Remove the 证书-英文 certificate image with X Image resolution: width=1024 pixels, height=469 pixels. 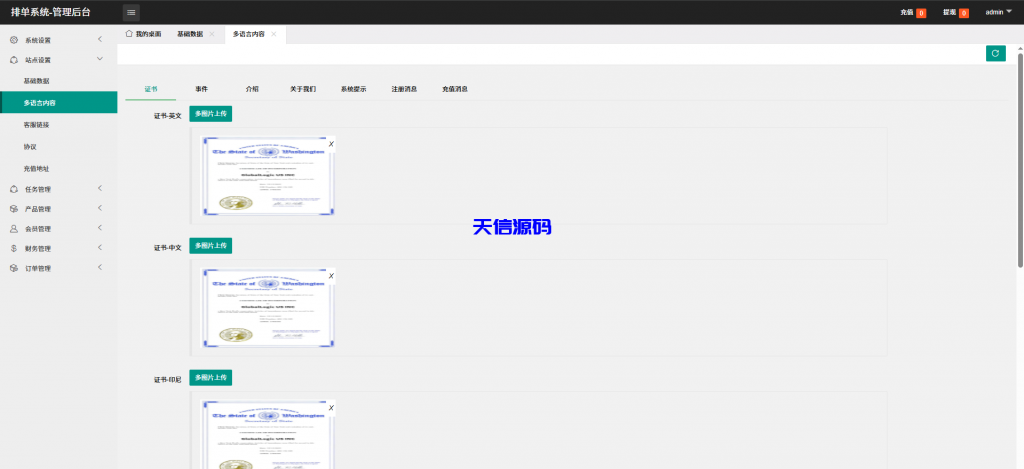point(331,144)
